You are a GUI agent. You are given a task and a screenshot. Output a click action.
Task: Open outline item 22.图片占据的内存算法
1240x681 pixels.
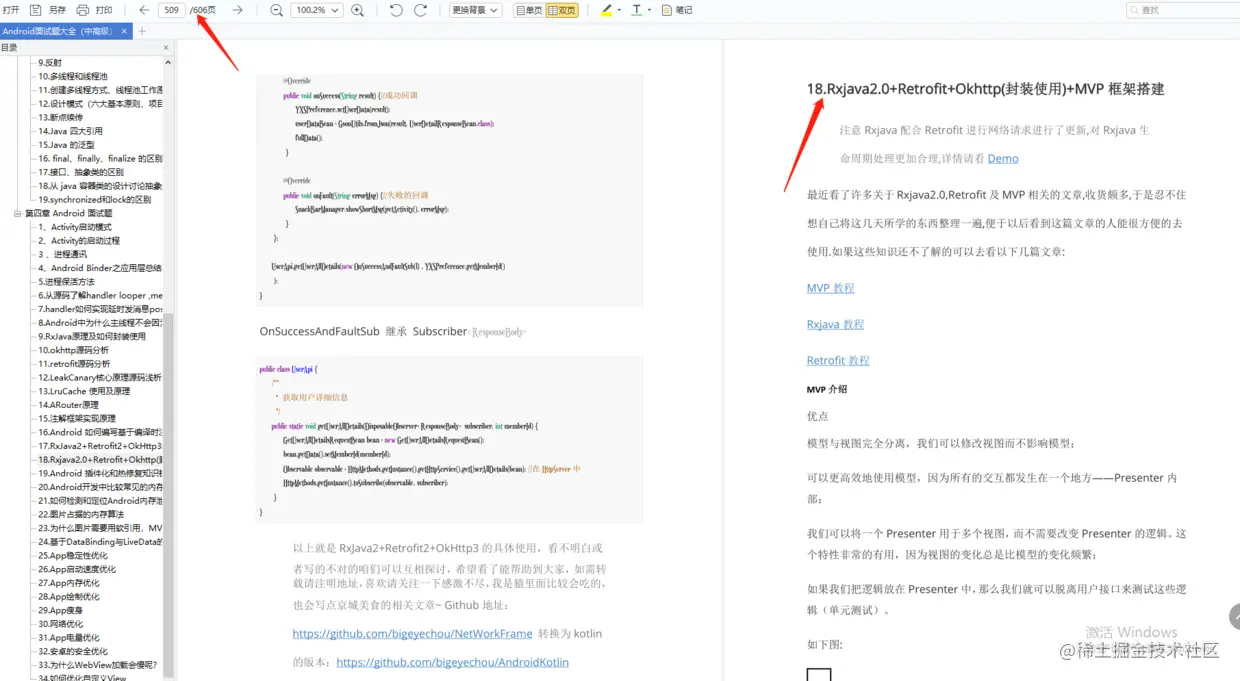[x=82, y=514]
